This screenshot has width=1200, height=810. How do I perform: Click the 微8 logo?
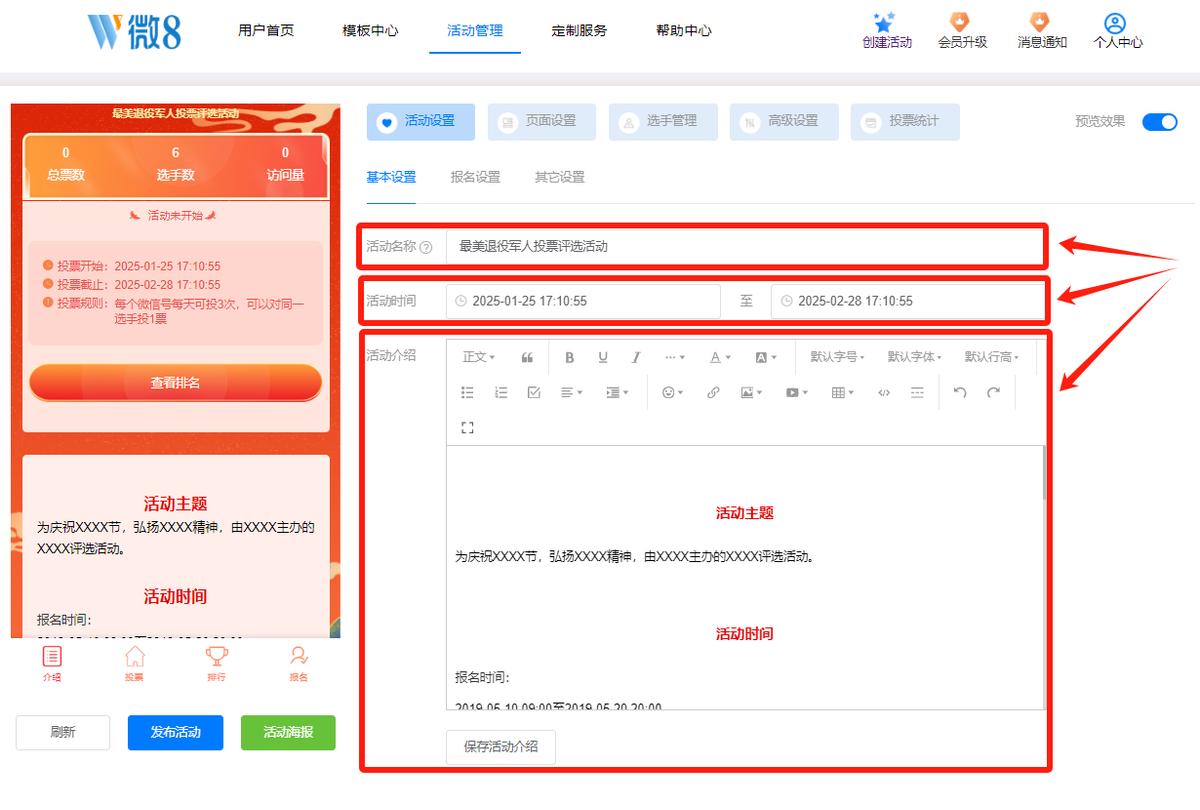133,30
